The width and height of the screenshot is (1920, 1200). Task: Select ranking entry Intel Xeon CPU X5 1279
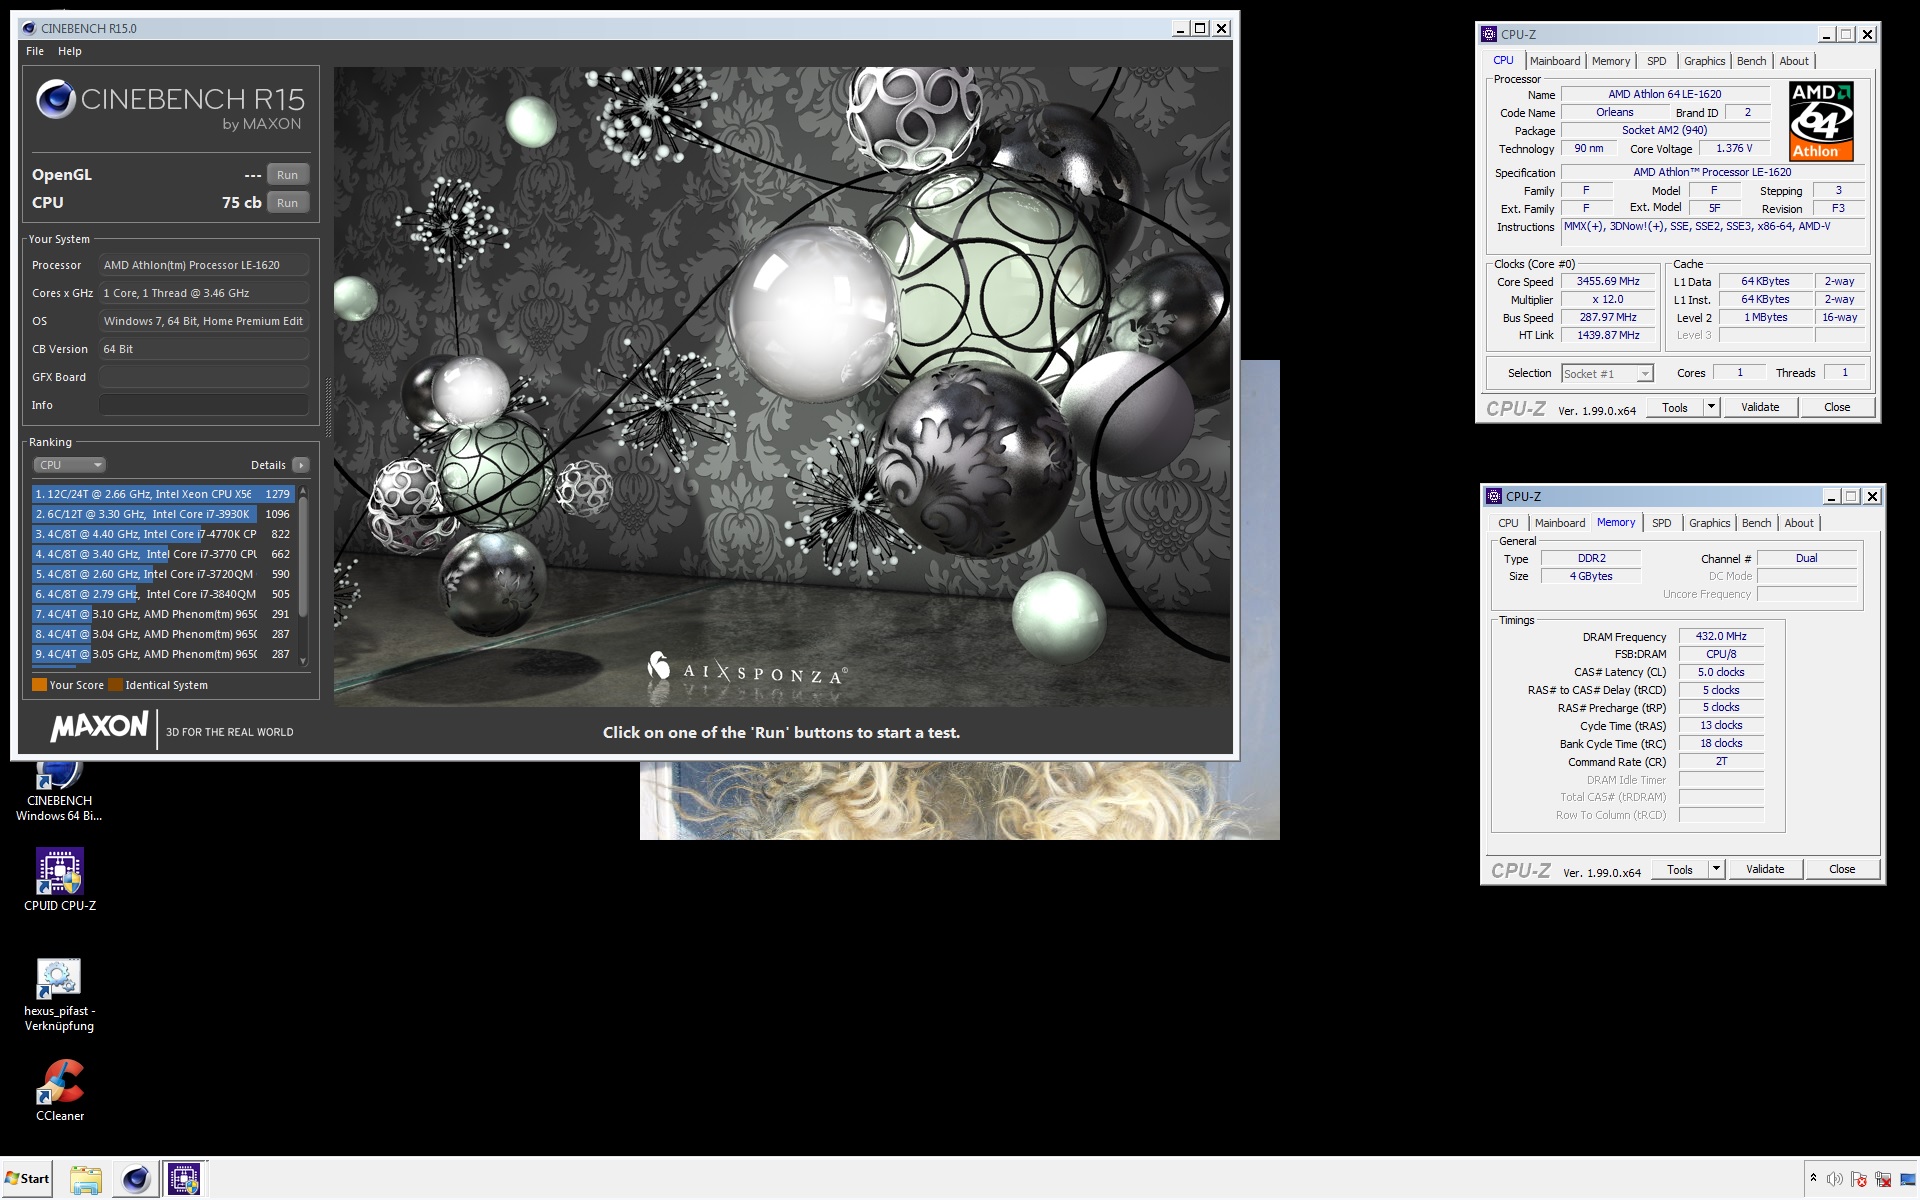[163, 494]
